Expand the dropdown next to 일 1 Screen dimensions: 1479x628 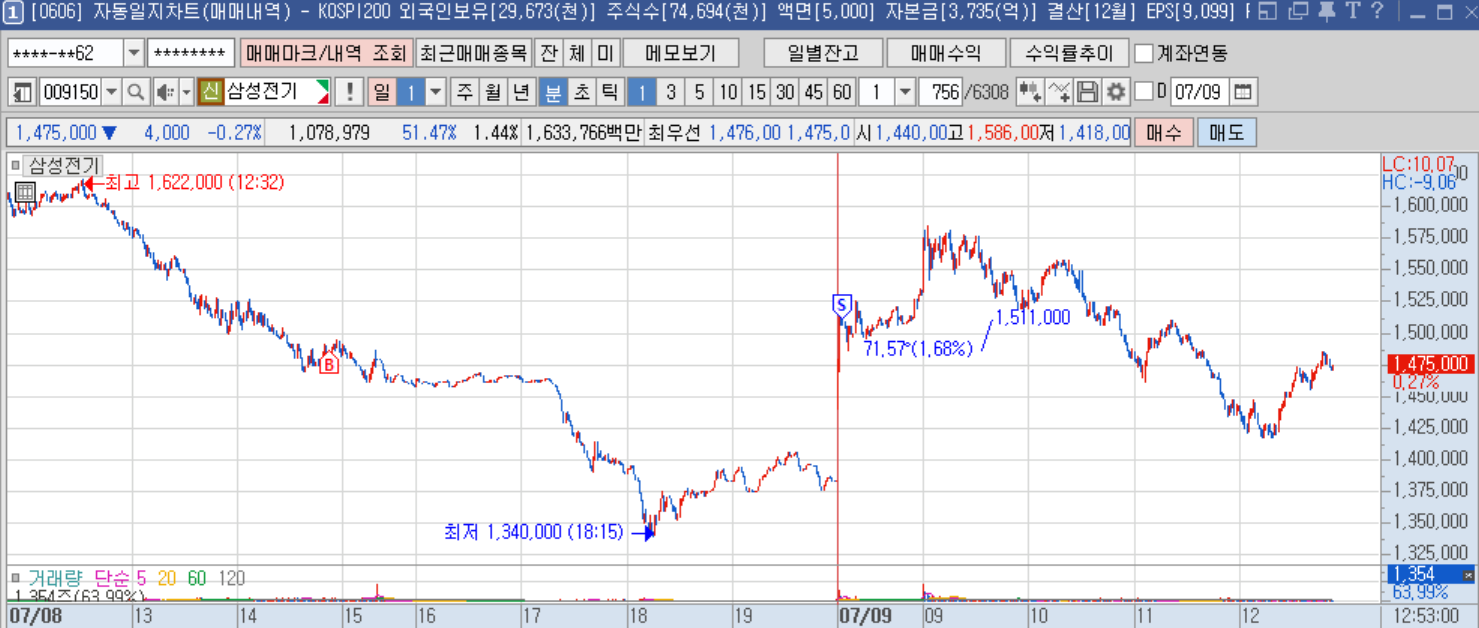436,93
